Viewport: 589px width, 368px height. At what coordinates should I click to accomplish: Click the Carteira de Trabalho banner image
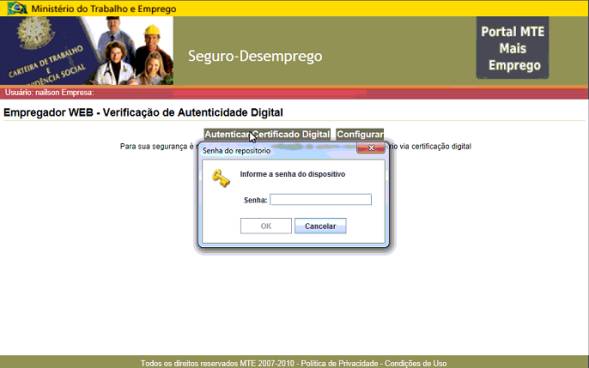pyautogui.click(x=86, y=51)
